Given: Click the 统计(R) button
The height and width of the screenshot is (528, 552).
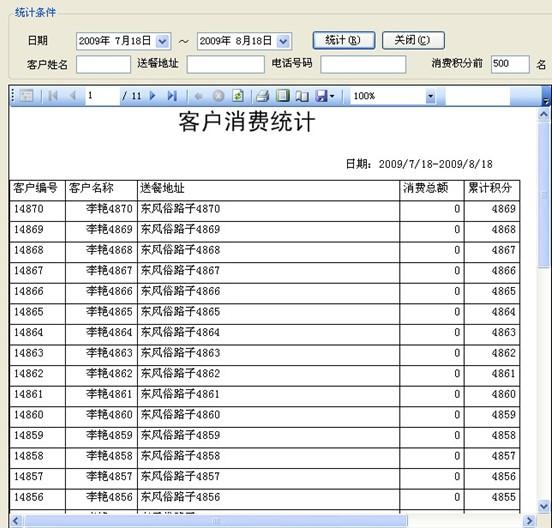Looking at the screenshot, I should coord(344,40).
